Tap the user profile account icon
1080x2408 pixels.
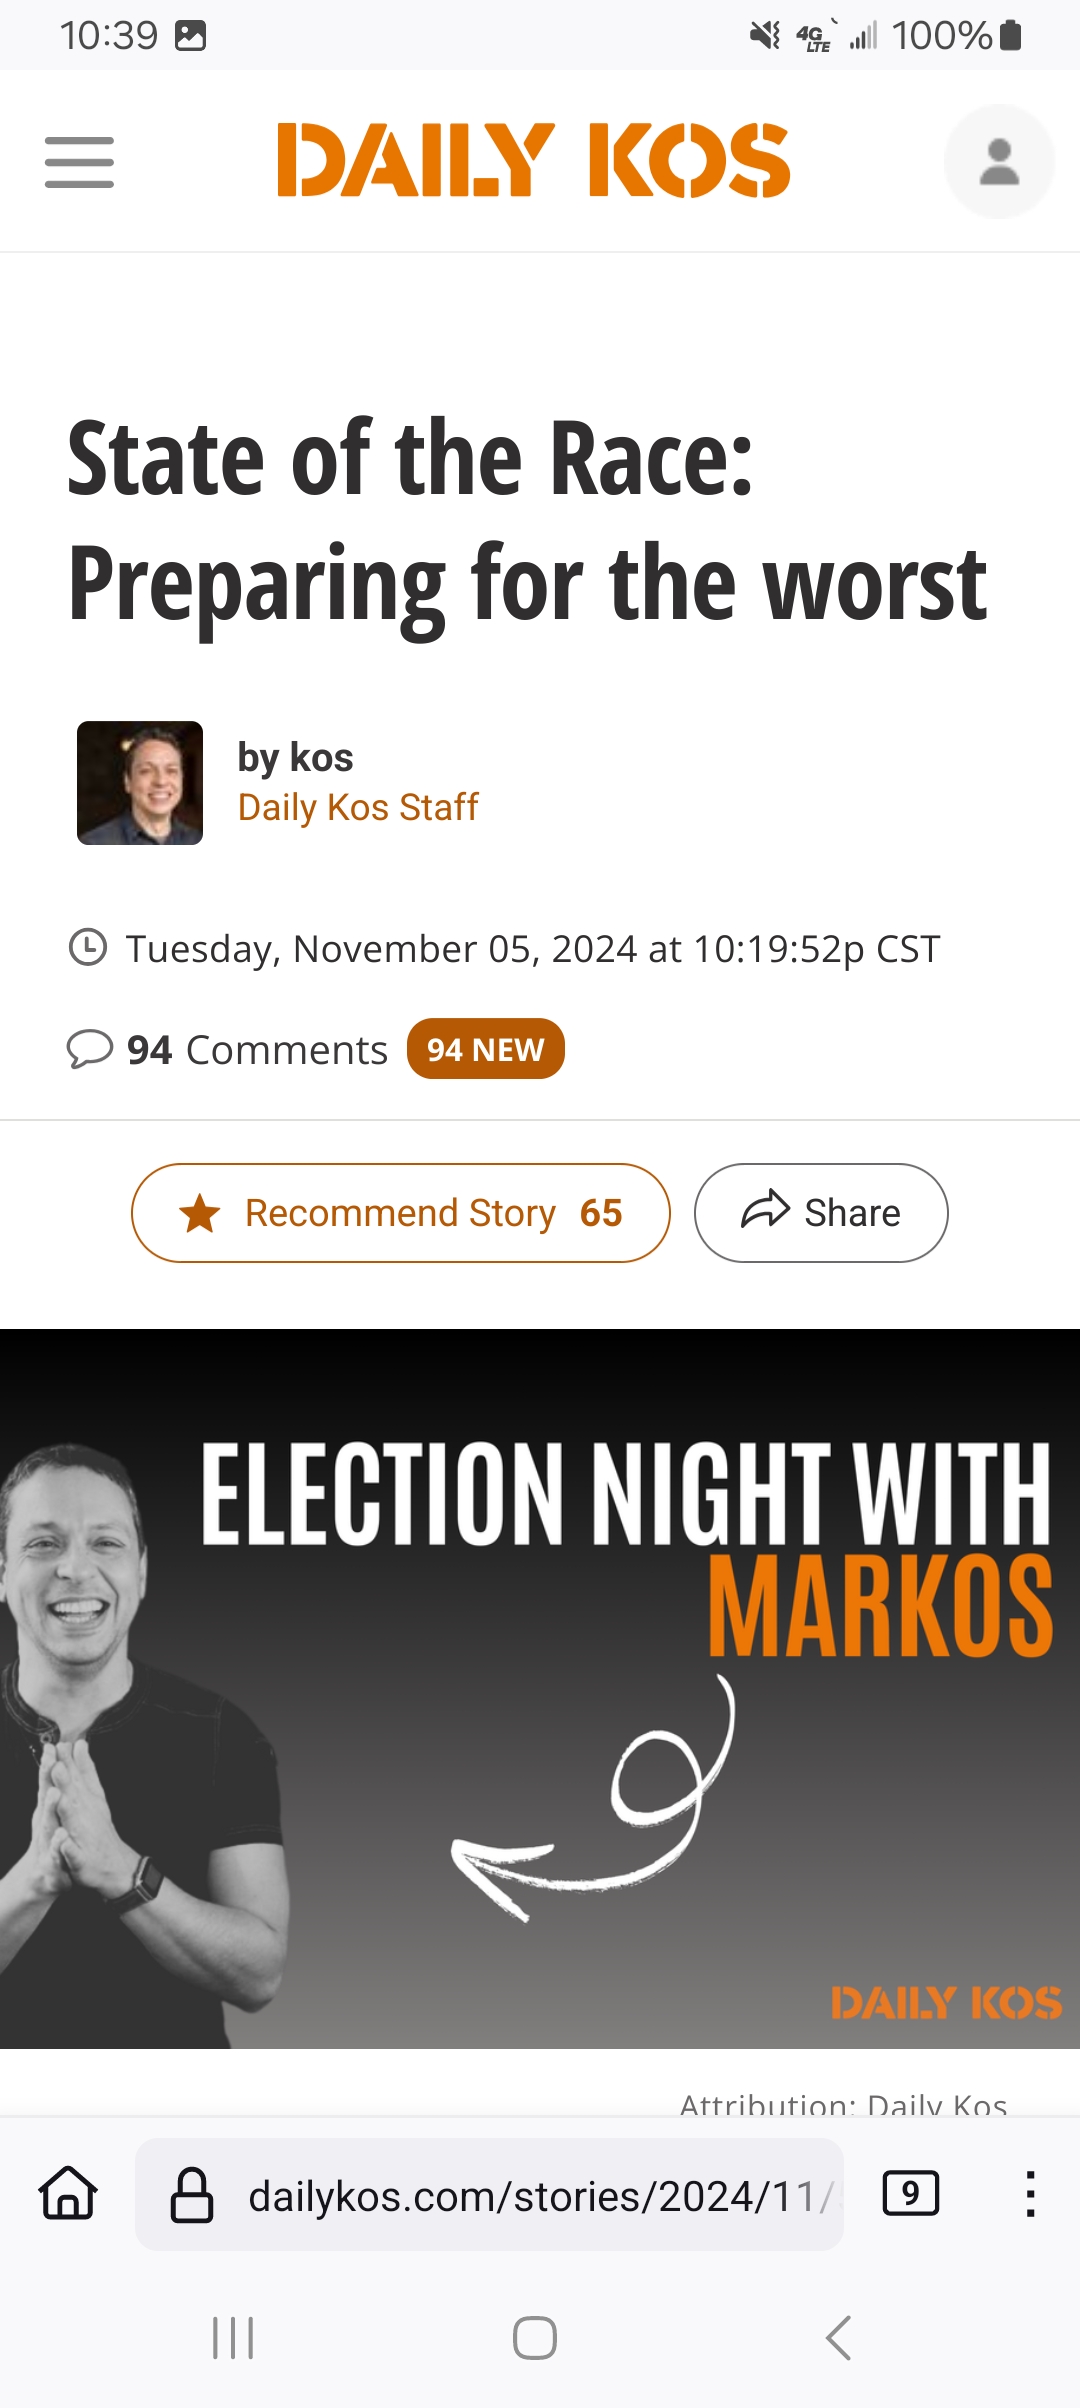tap(999, 161)
